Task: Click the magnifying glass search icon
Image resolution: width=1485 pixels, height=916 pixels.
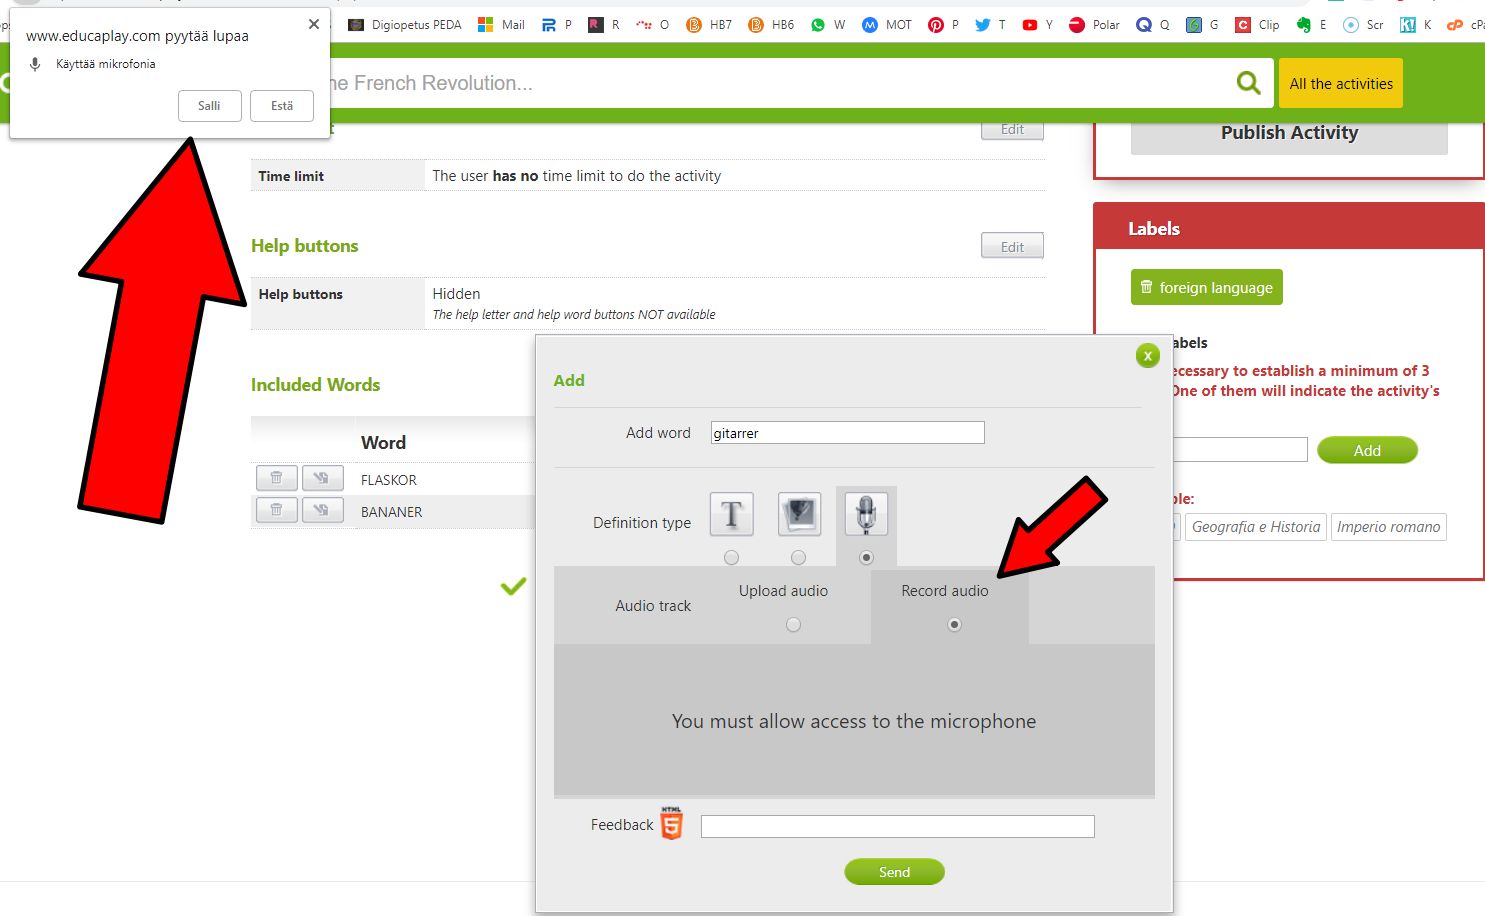Action: point(1248,83)
